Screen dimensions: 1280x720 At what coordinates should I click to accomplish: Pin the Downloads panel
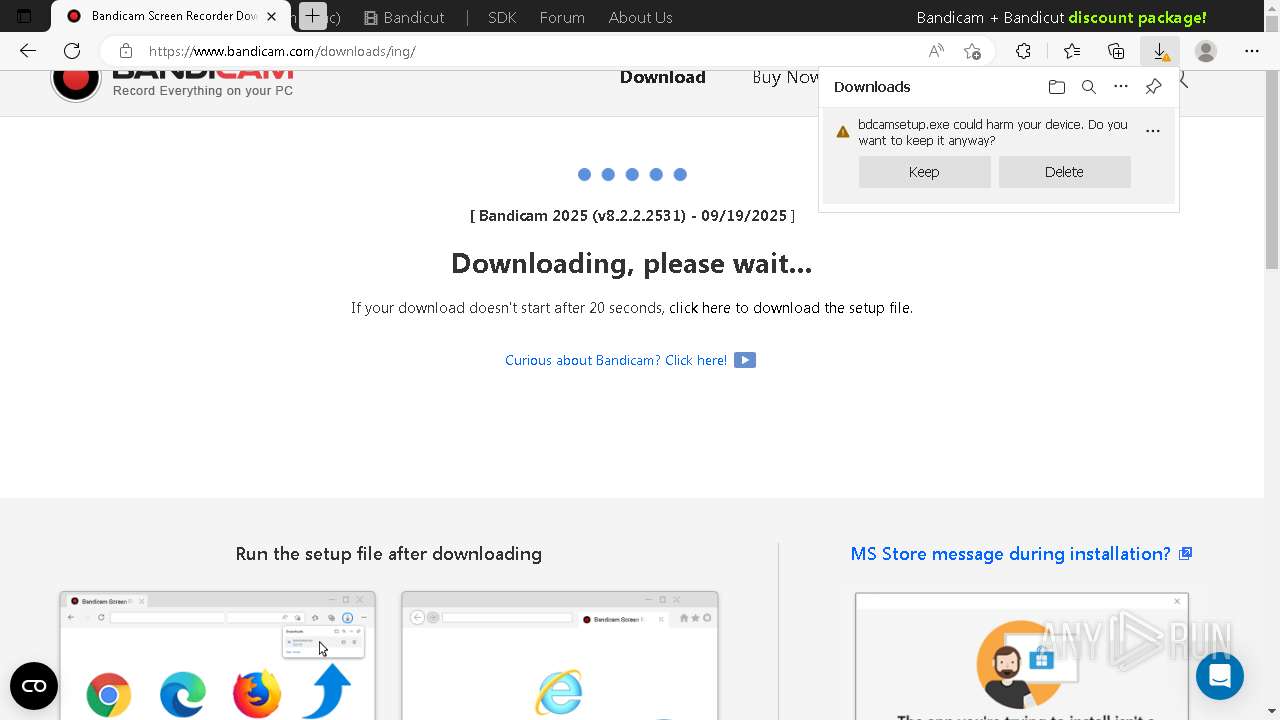(x=1153, y=87)
